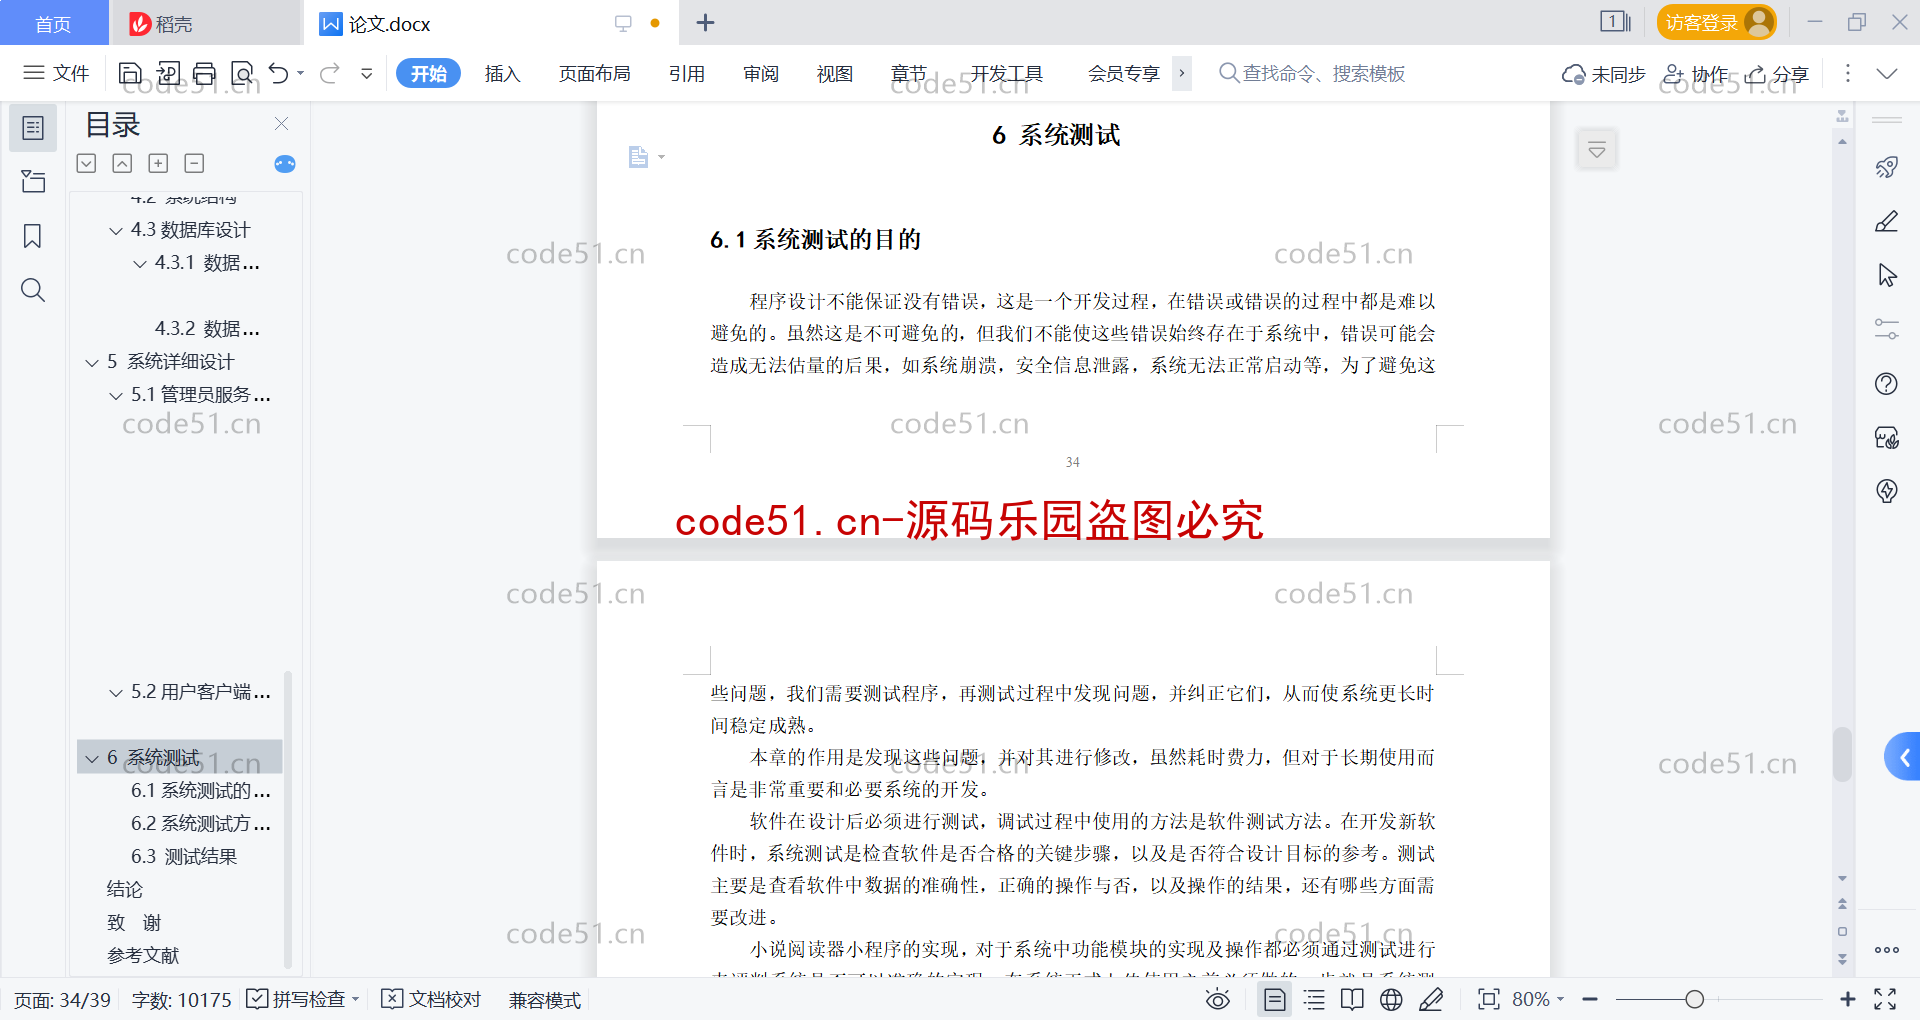Open the 页面布局 tab
This screenshot has width=1920, height=1020.
click(595, 73)
